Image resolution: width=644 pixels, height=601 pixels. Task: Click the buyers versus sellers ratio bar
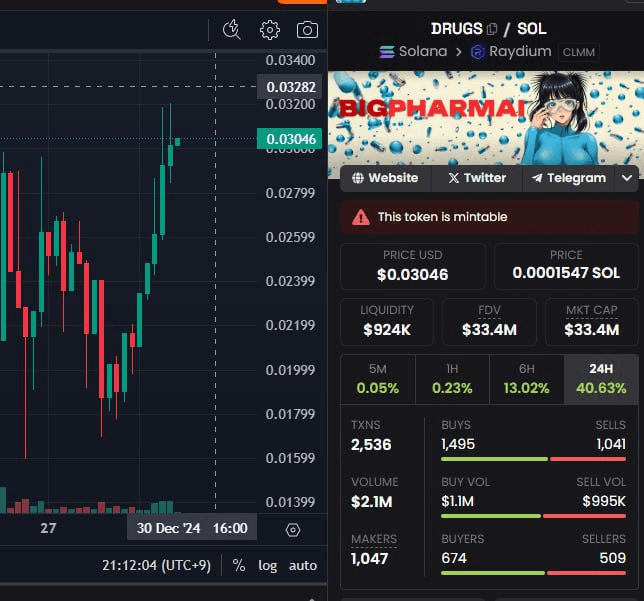(534, 573)
